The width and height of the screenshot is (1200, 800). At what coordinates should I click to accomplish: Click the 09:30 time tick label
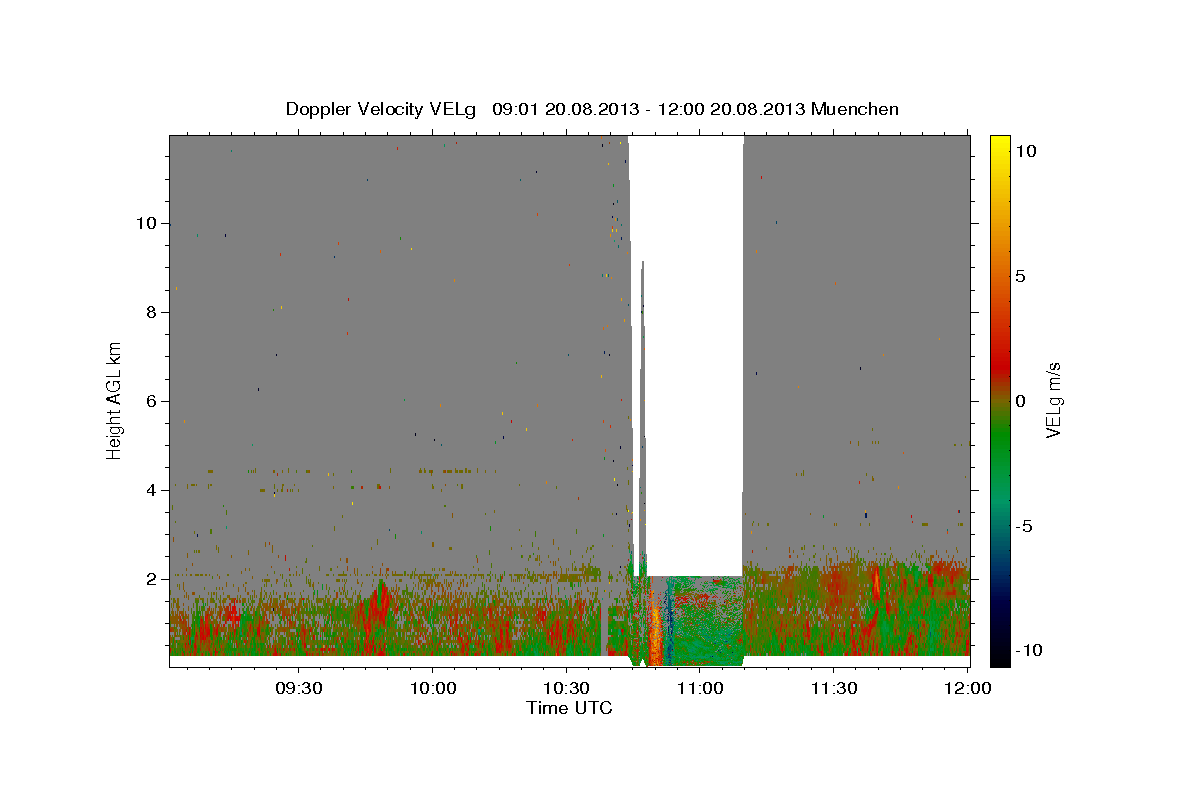299,689
